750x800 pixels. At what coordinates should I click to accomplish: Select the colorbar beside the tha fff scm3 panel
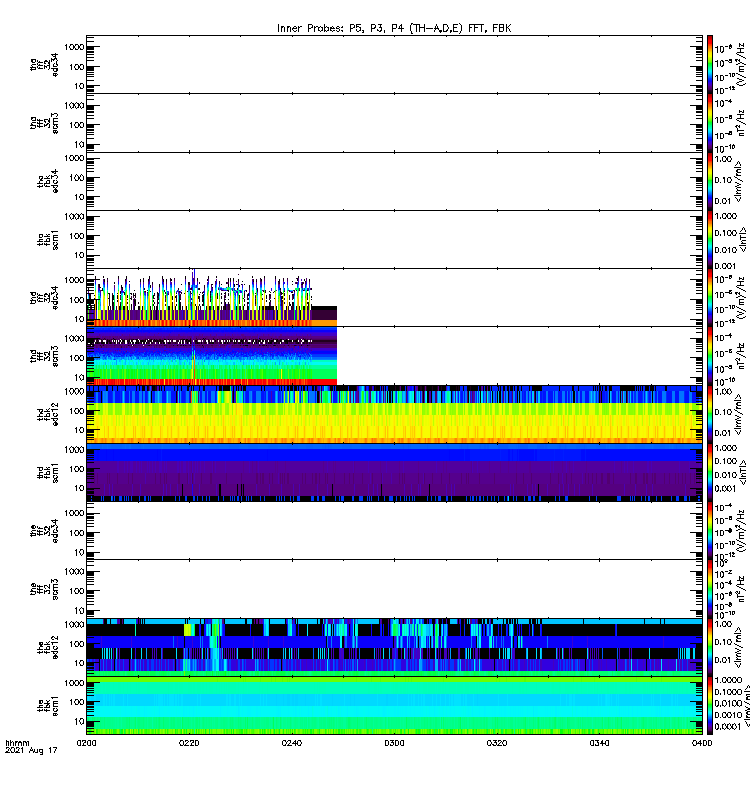tap(710, 123)
